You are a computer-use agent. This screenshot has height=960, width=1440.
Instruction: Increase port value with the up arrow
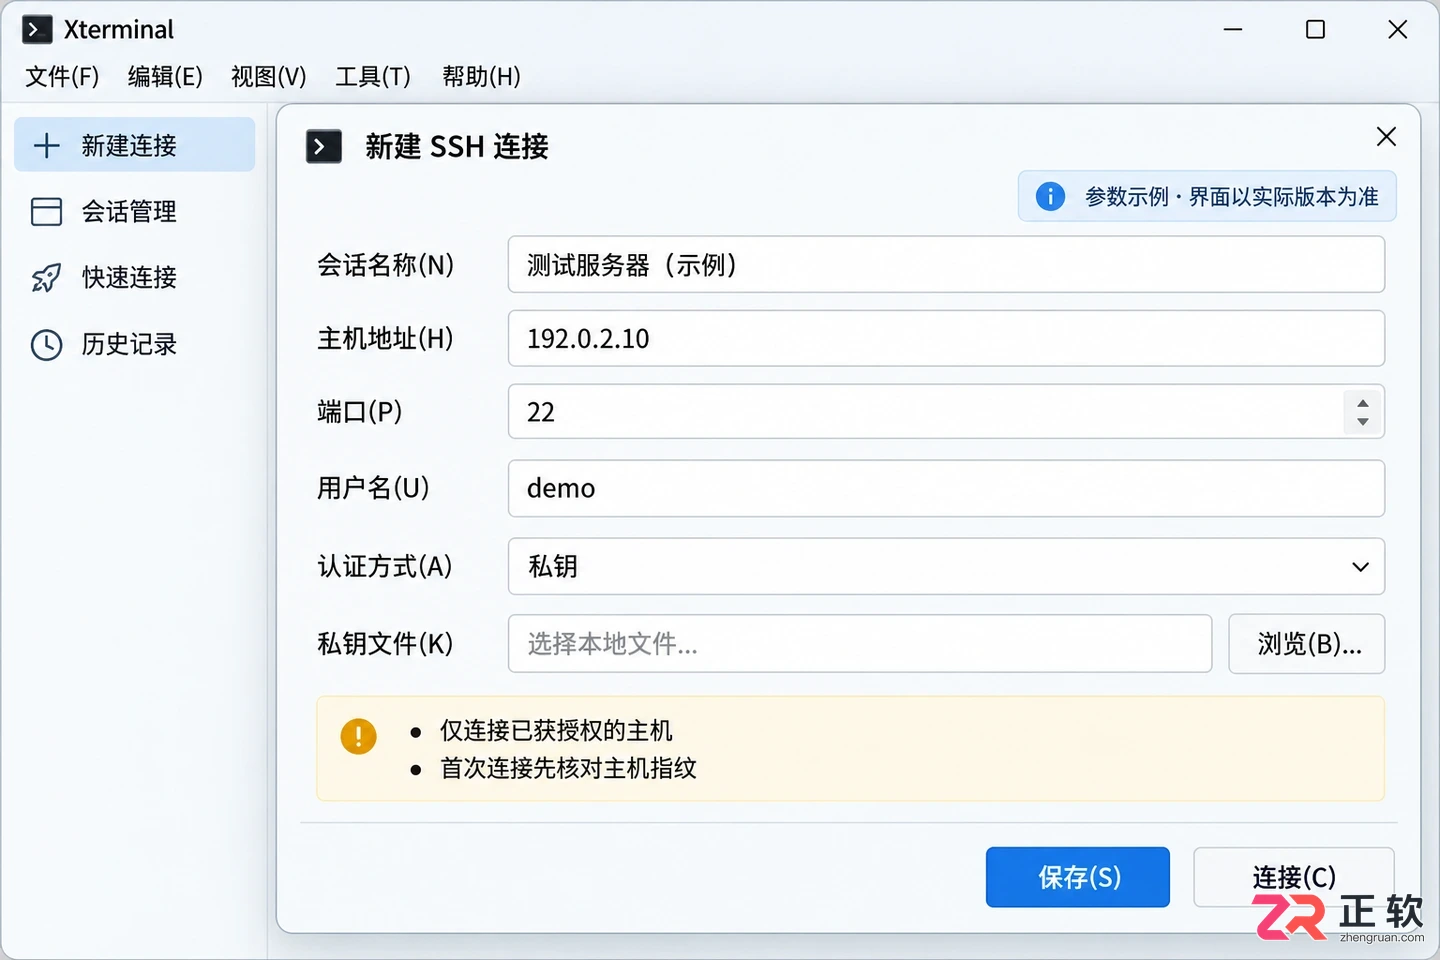click(x=1363, y=403)
